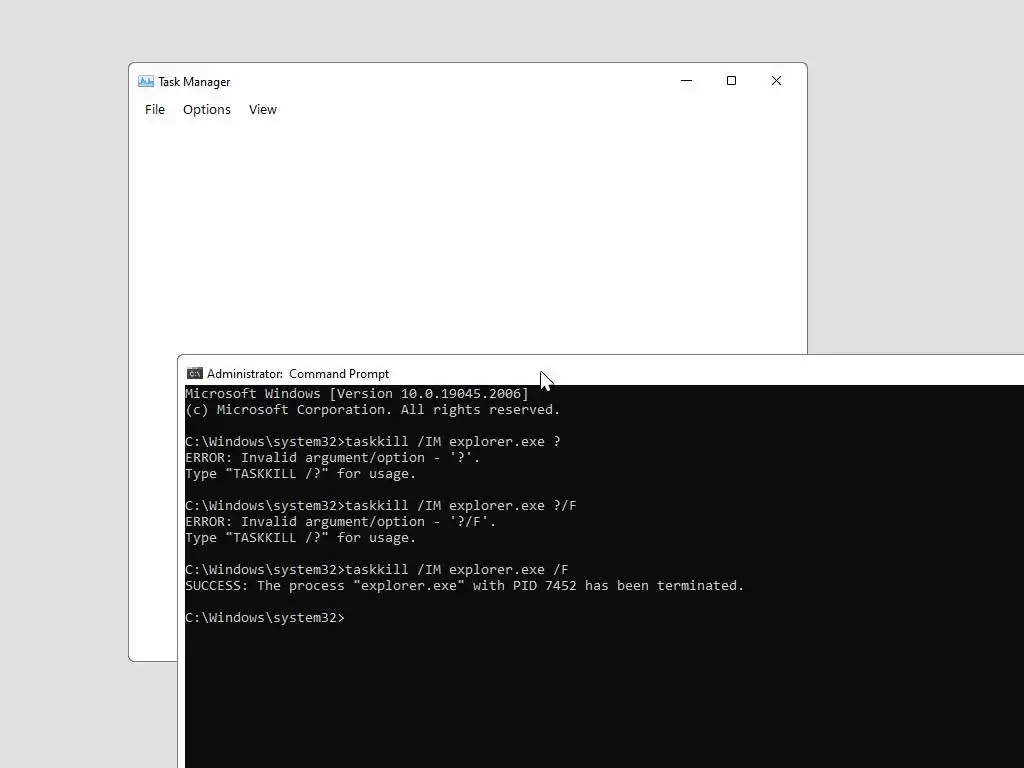Click the SUCCESS process terminated output line
This screenshot has width=1024, height=768.
pyautogui.click(x=464, y=586)
